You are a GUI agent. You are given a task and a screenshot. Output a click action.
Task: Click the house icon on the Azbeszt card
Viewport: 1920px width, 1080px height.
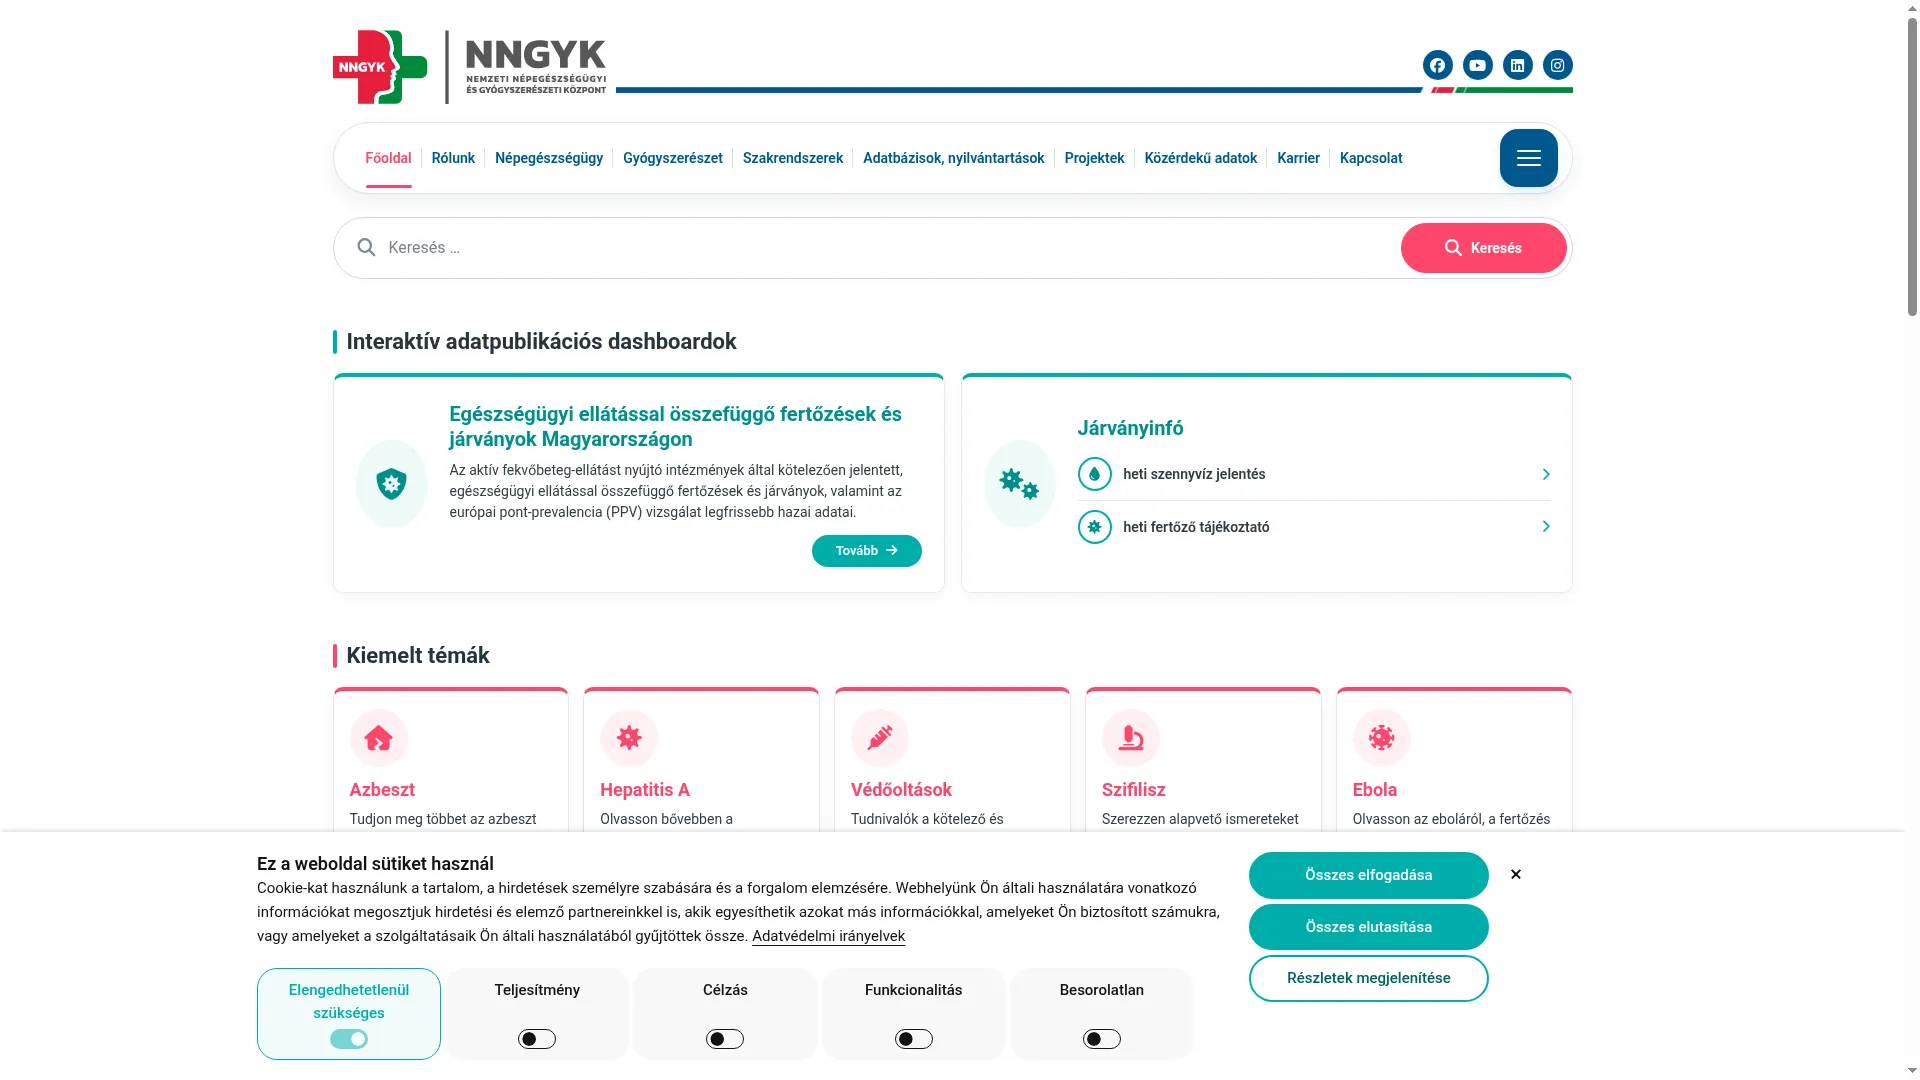tap(379, 738)
